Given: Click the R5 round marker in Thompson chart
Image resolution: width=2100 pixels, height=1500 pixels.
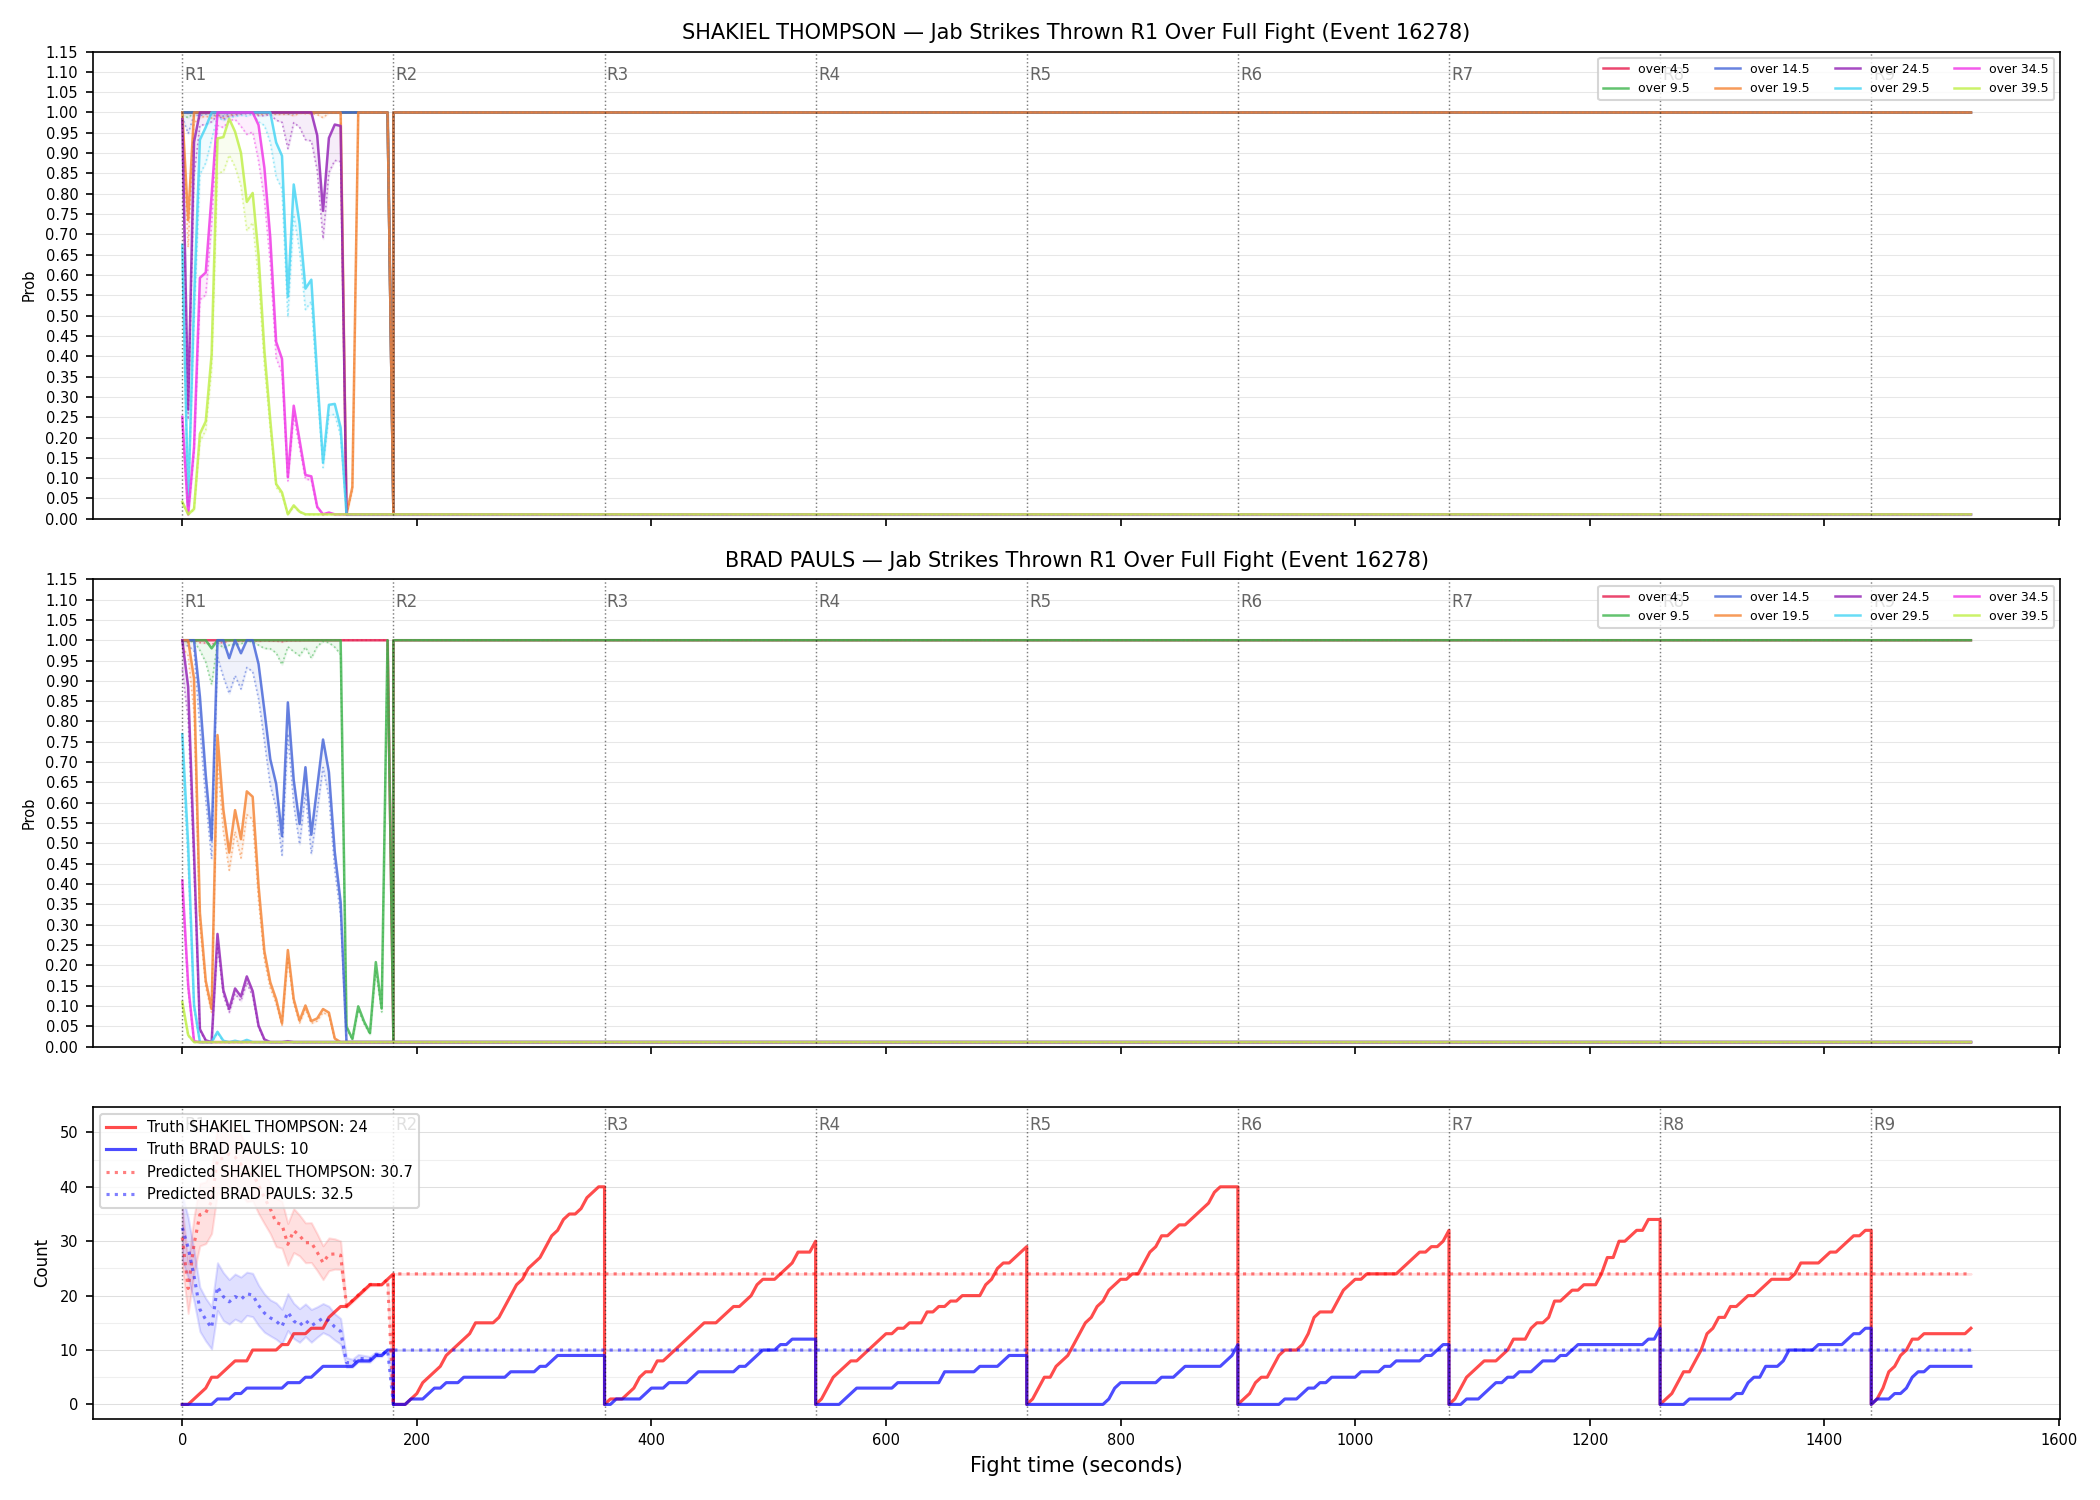Looking at the screenshot, I should [x=1040, y=74].
